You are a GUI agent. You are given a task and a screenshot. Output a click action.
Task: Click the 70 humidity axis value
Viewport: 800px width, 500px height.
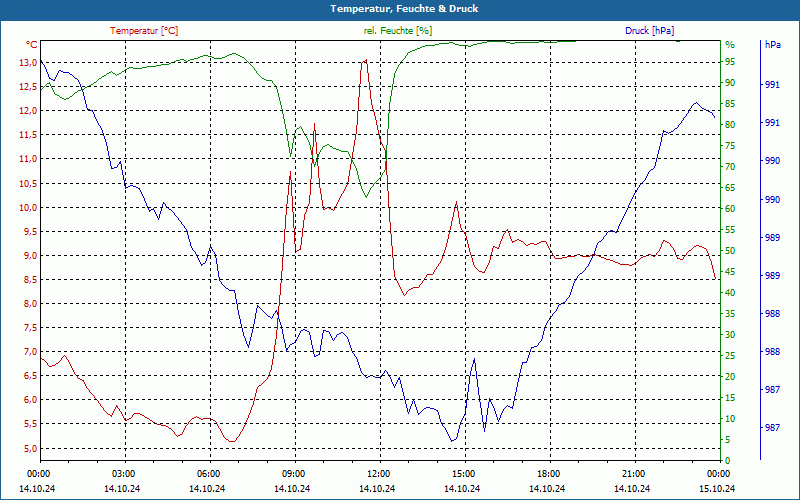[730, 166]
